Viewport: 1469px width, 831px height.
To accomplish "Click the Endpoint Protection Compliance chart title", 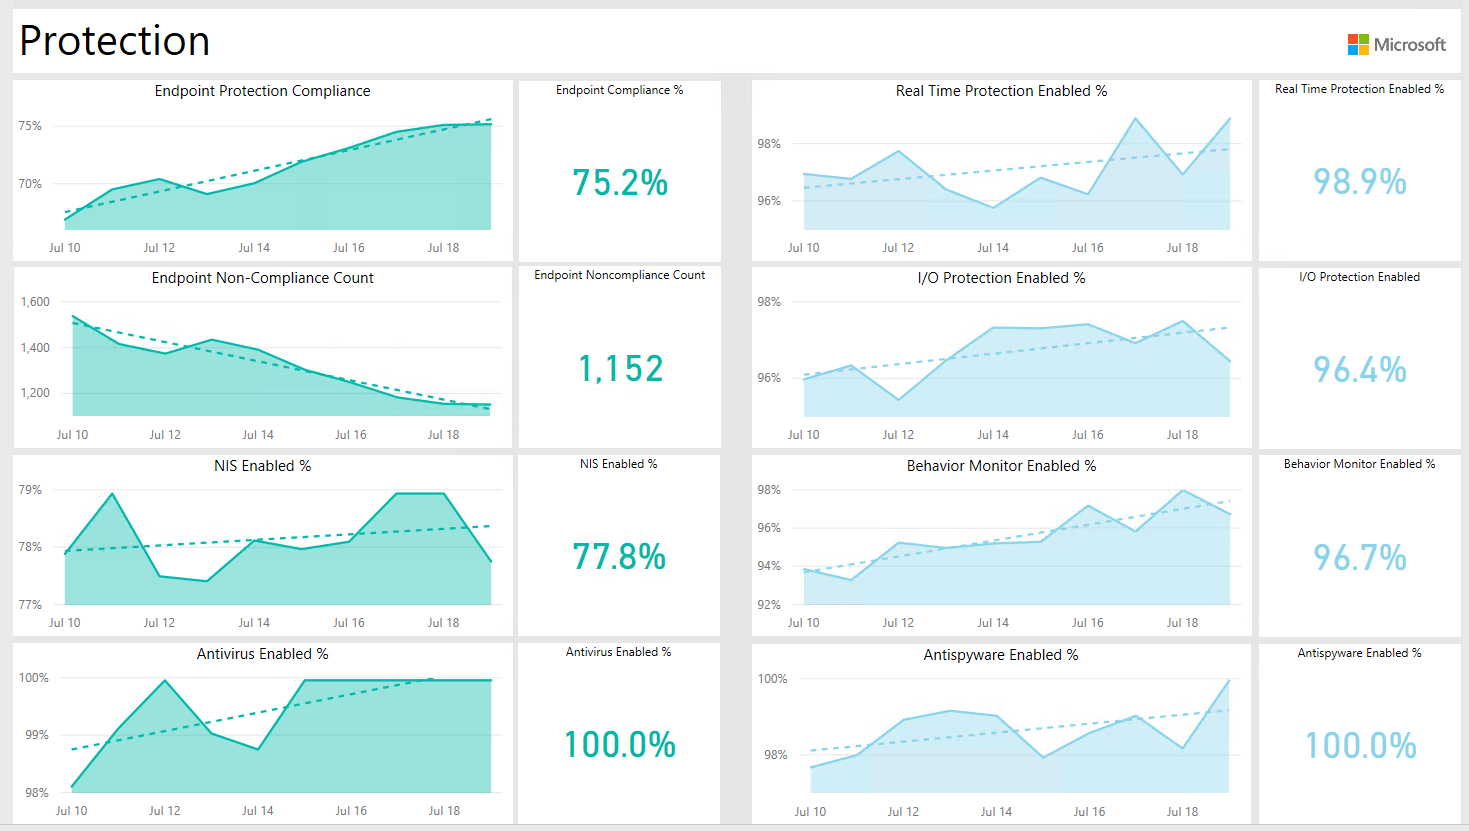I will (262, 91).
